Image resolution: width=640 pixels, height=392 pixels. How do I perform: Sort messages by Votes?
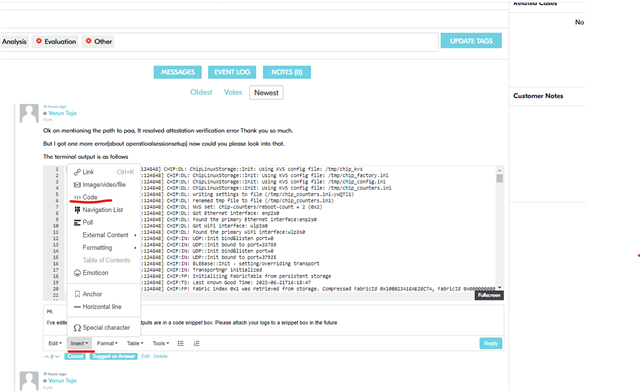[233, 92]
